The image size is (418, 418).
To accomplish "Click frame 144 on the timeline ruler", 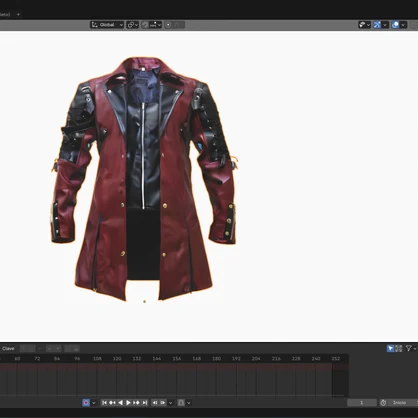I will pos(157,359).
